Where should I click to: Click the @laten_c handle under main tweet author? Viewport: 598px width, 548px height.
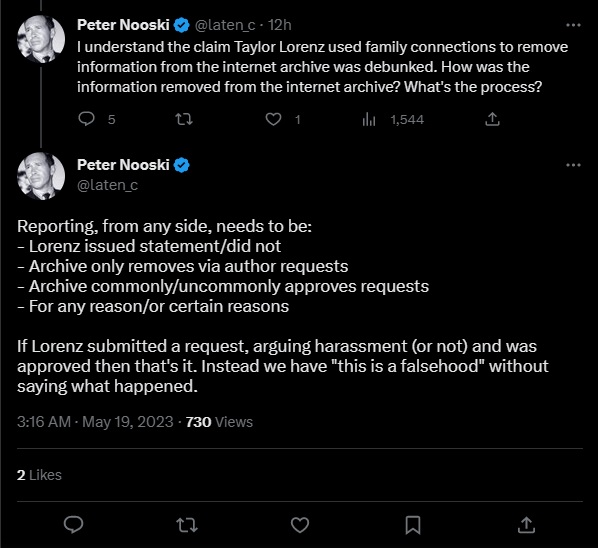[108, 185]
